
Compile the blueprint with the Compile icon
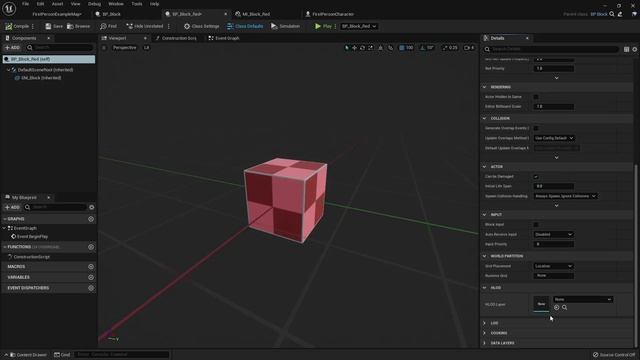point(9,26)
